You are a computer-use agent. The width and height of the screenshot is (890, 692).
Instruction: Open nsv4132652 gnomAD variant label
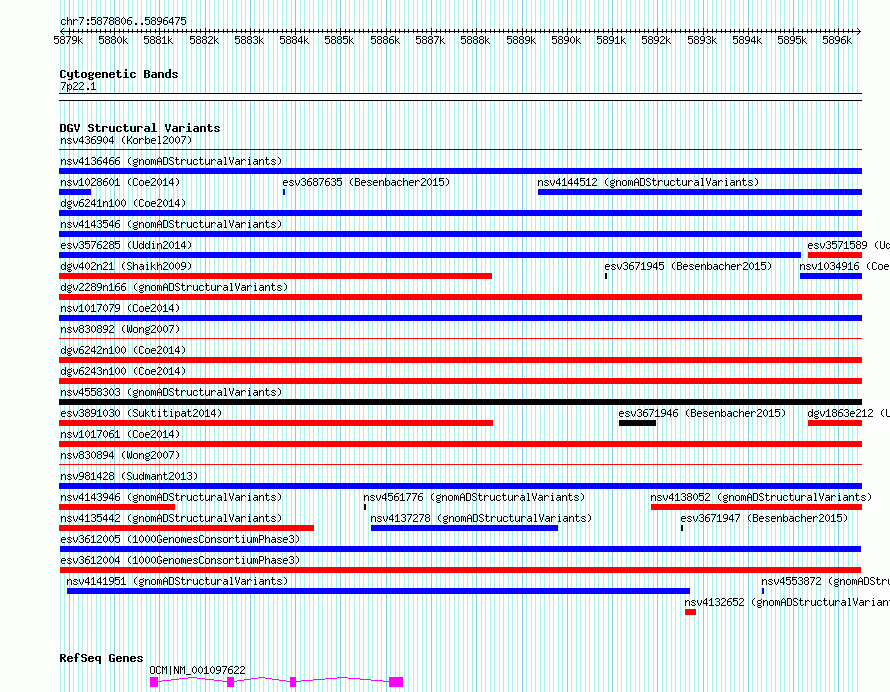[x=787, y=602]
